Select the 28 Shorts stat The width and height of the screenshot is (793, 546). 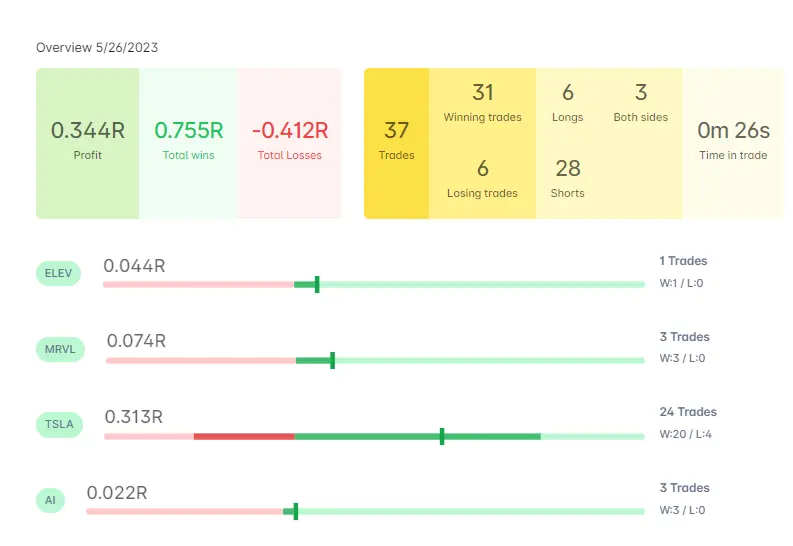tap(568, 179)
